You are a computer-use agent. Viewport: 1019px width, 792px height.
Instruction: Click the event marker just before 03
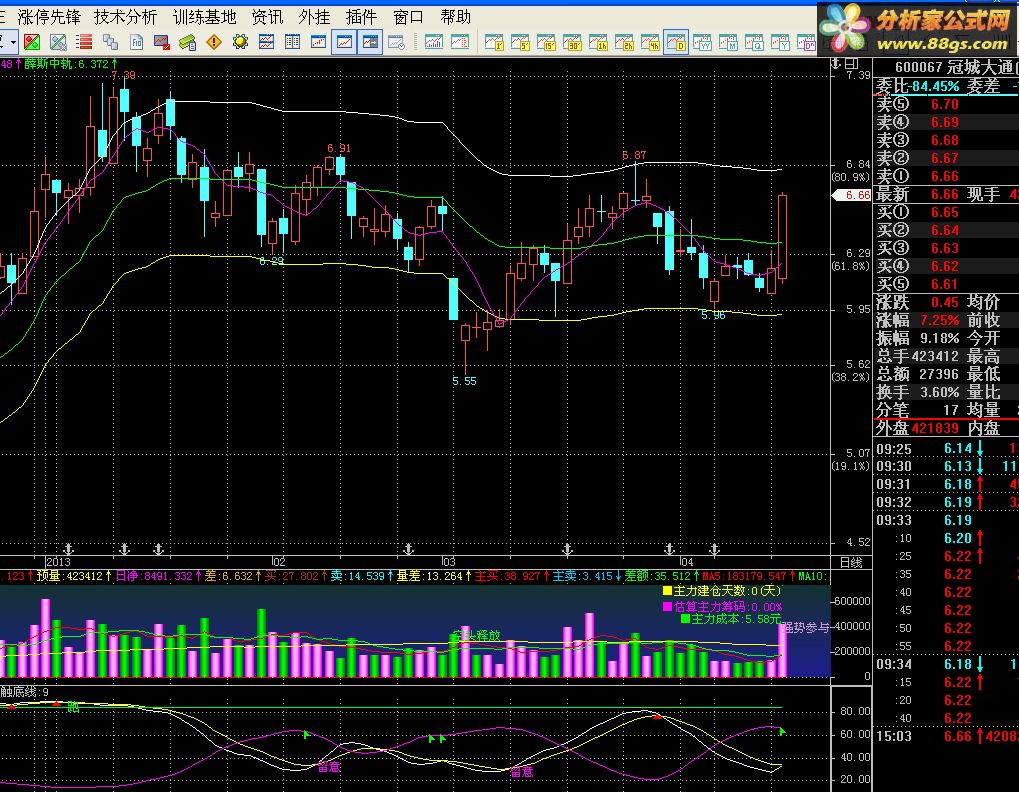click(x=408, y=550)
